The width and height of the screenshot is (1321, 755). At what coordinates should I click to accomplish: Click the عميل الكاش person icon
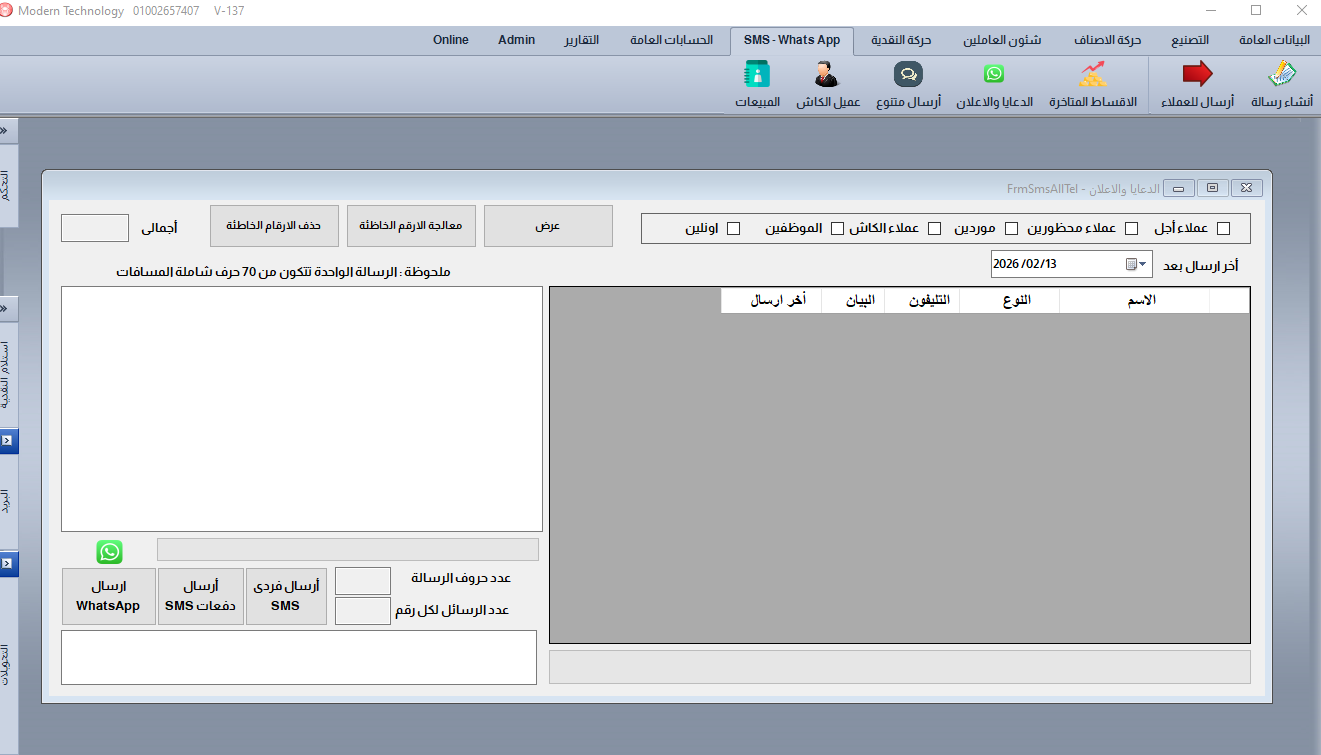[827, 75]
